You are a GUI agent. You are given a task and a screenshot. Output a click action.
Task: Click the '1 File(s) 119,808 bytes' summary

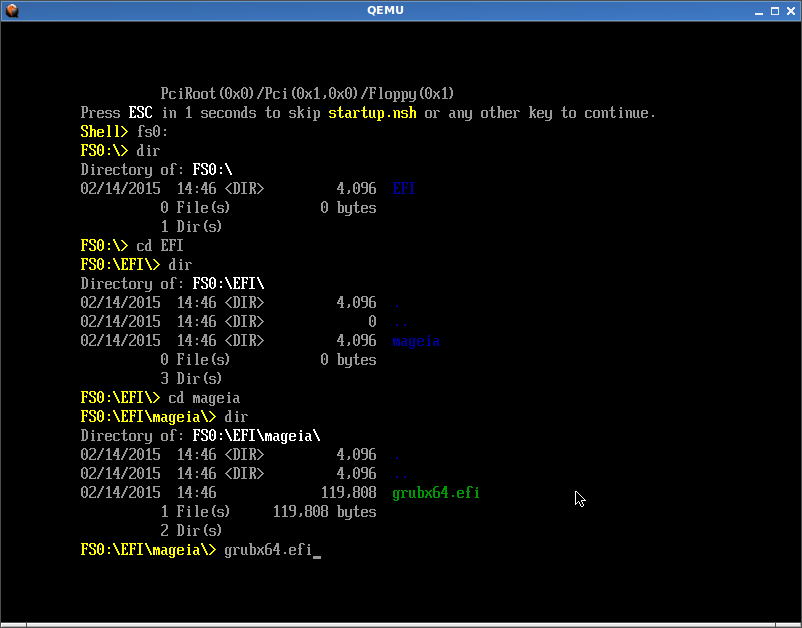268,512
